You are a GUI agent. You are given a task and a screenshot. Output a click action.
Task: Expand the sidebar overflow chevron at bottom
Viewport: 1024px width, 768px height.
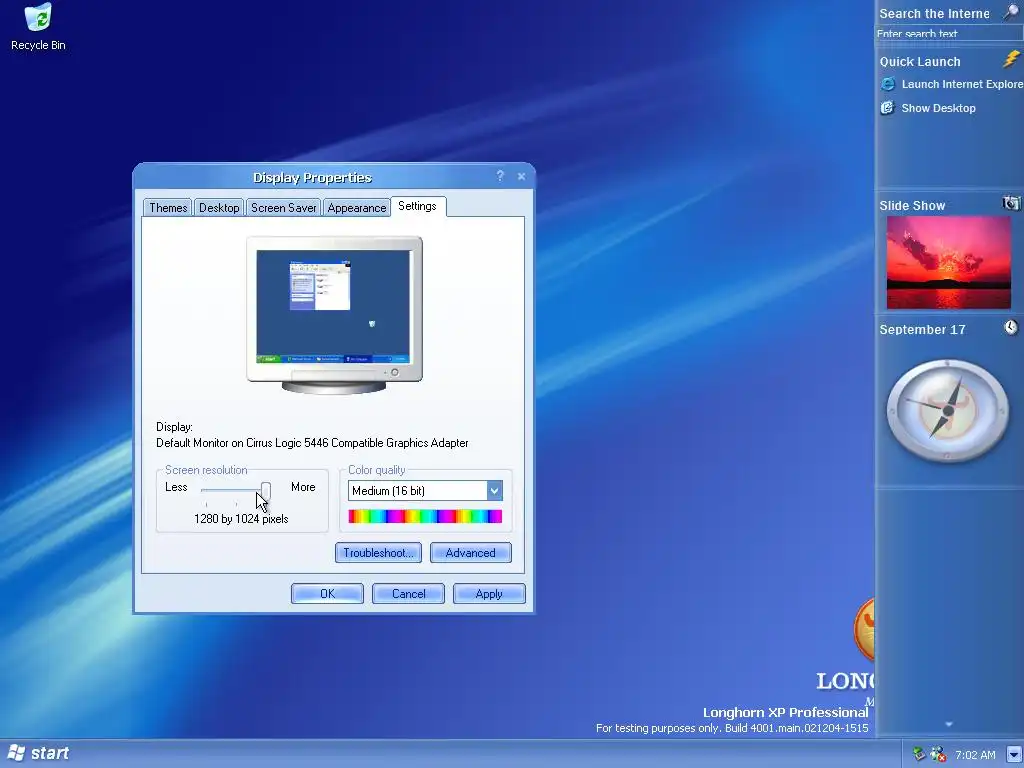click(949, 724)
